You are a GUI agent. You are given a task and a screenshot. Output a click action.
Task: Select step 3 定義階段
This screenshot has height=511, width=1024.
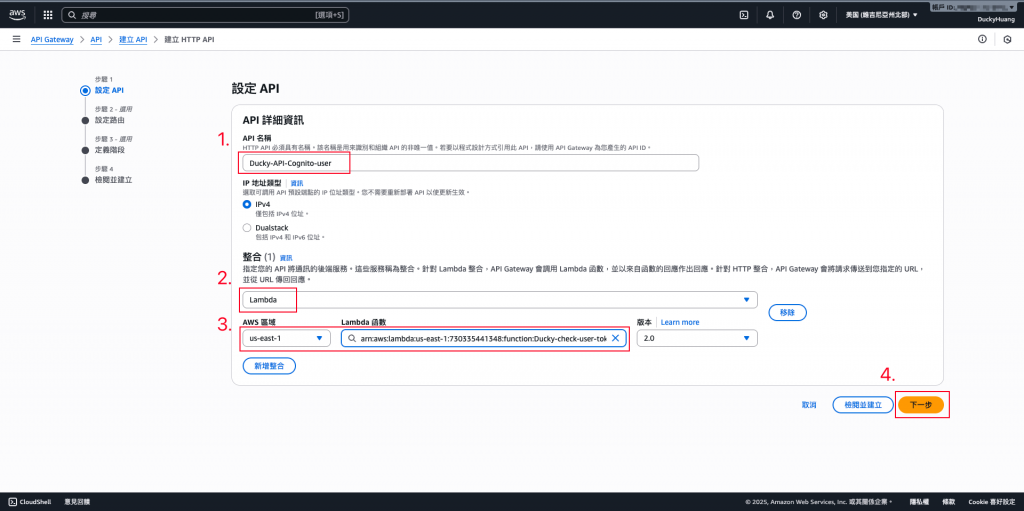coord(110,150)
